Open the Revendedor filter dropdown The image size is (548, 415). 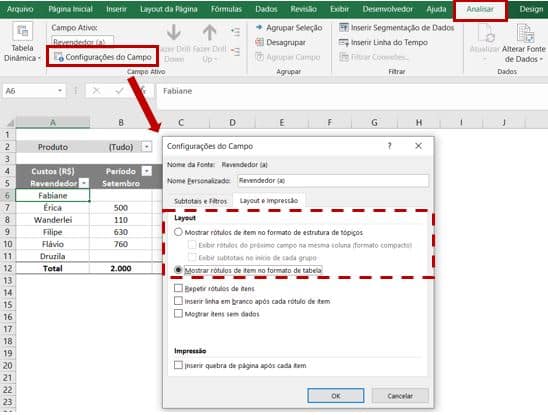(x=84, y=183)
